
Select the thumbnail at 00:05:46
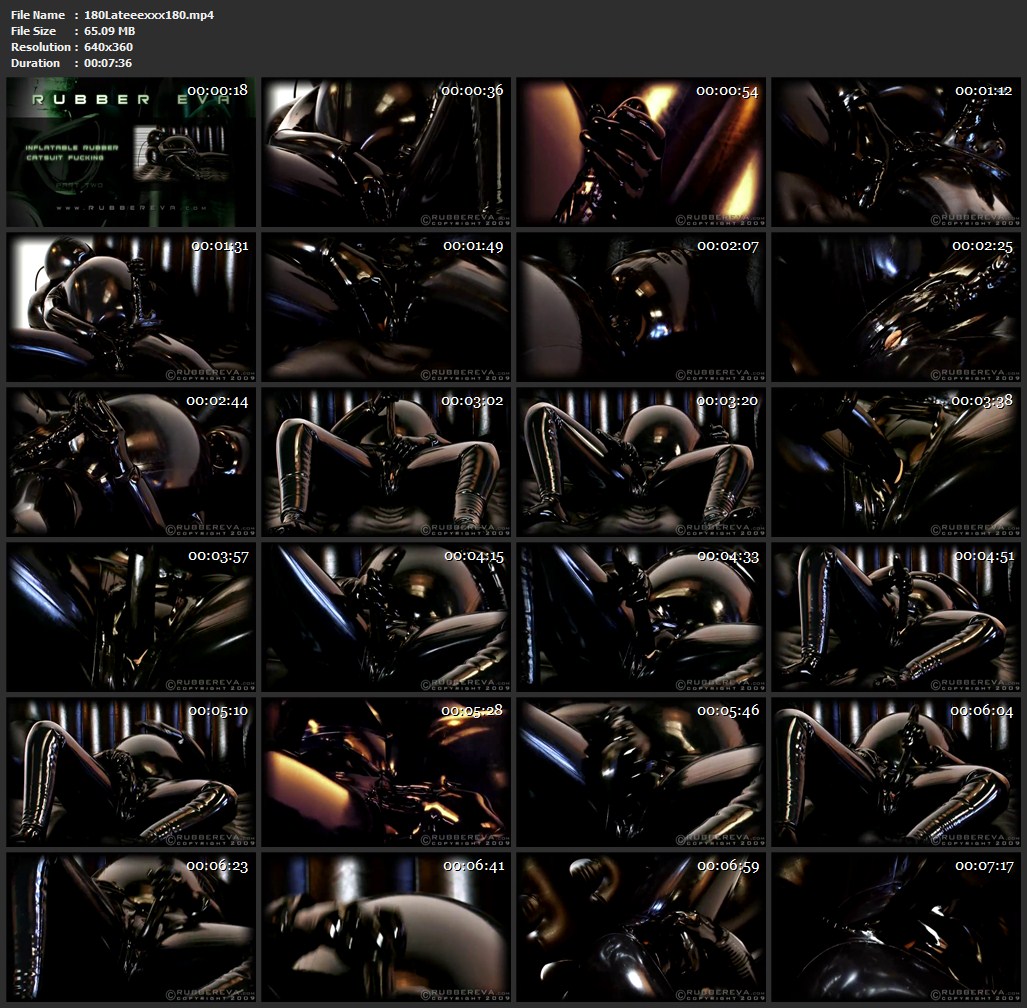click(x=641, y=772)
